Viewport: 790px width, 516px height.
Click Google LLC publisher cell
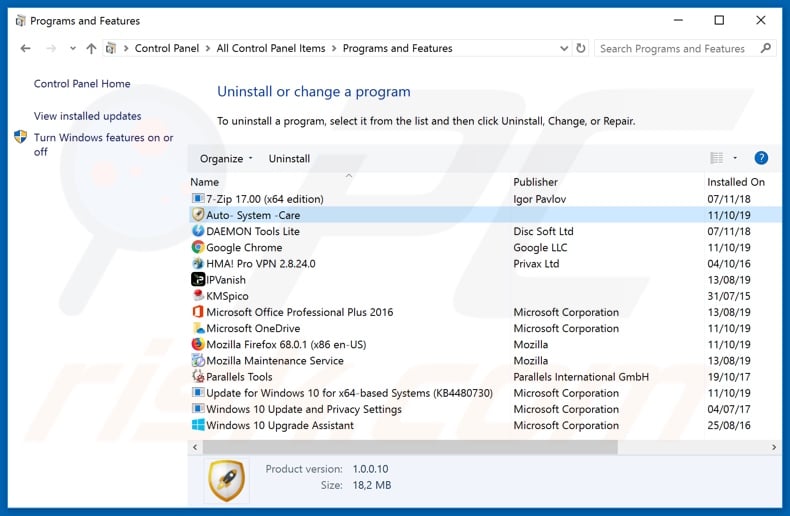(x=540, y=247)
